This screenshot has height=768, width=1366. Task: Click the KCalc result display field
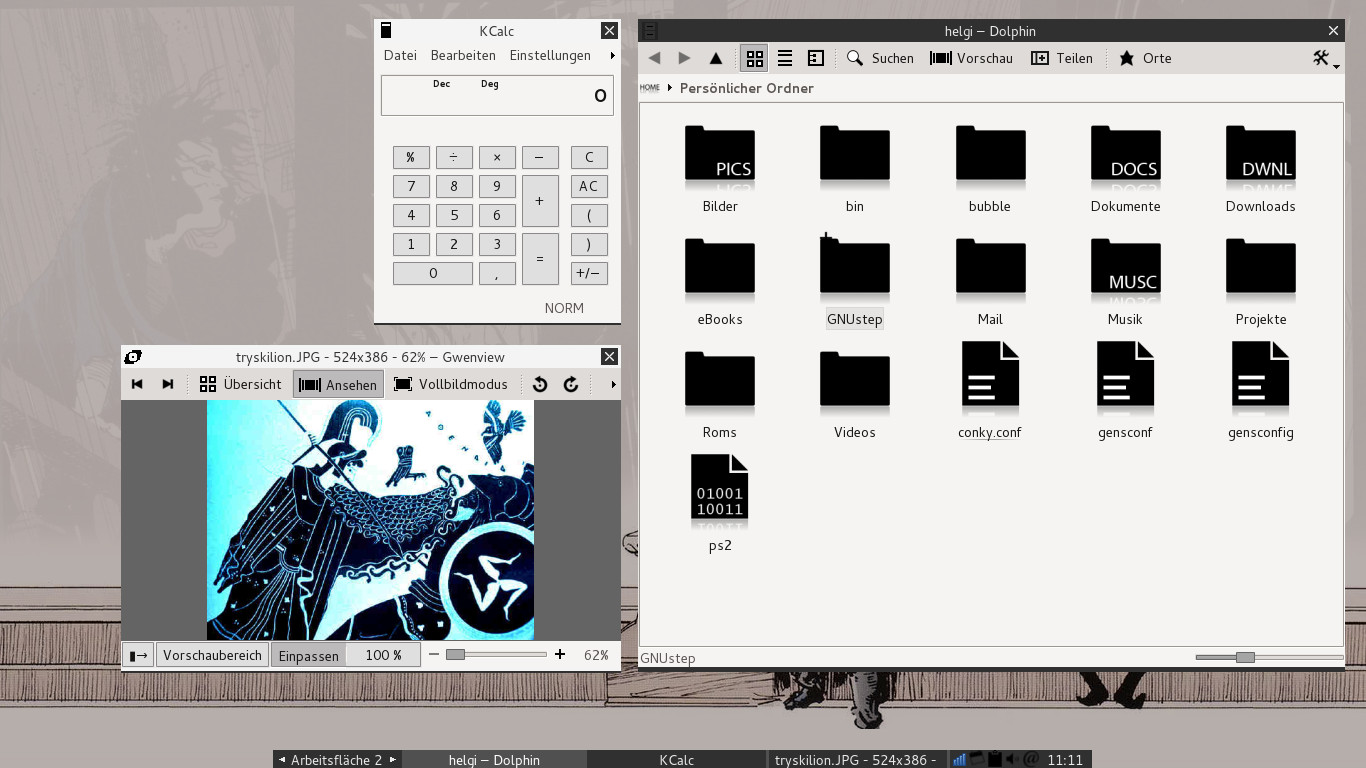point(497,96)
